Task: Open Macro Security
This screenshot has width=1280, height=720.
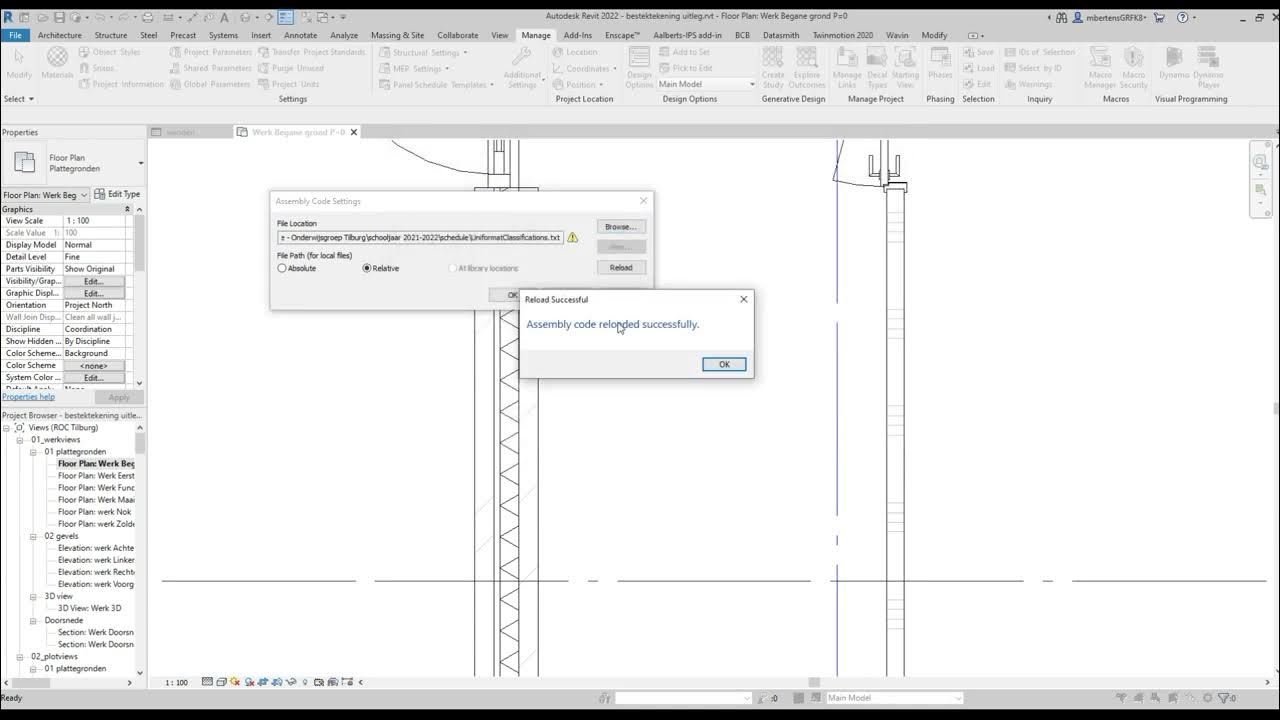Action: click(x=1133, y=66)
